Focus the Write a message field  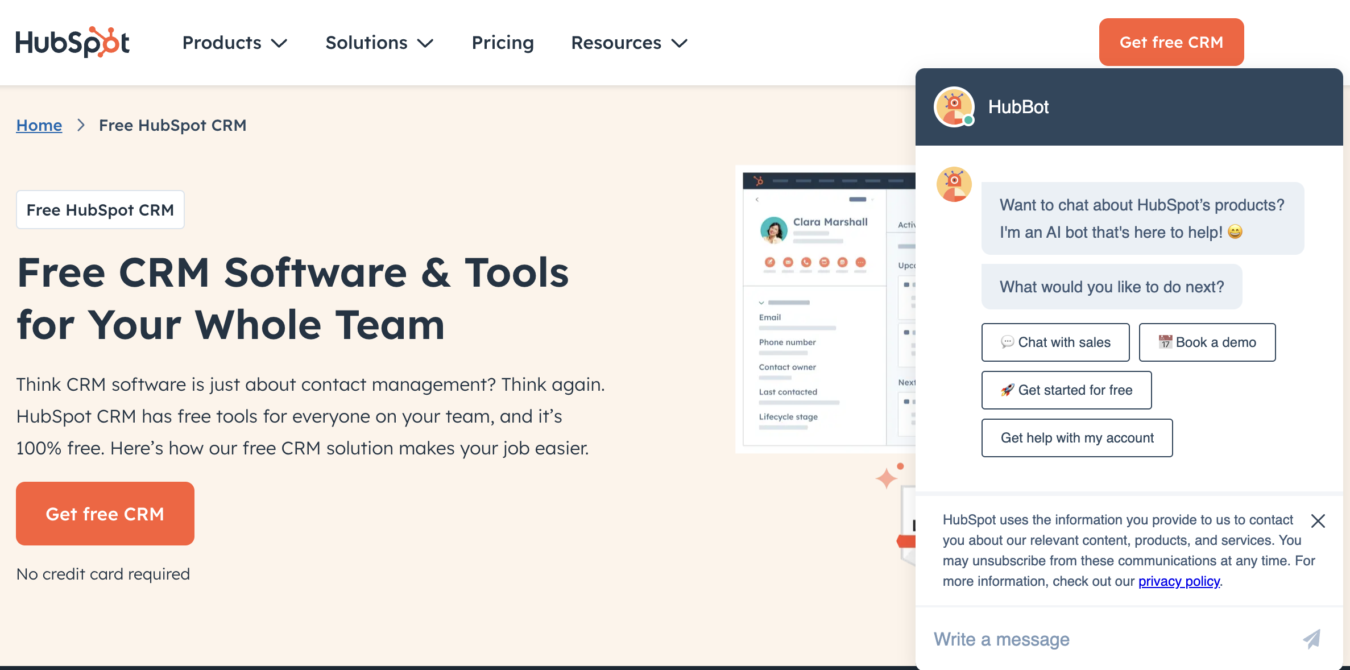click(1110, 639)
